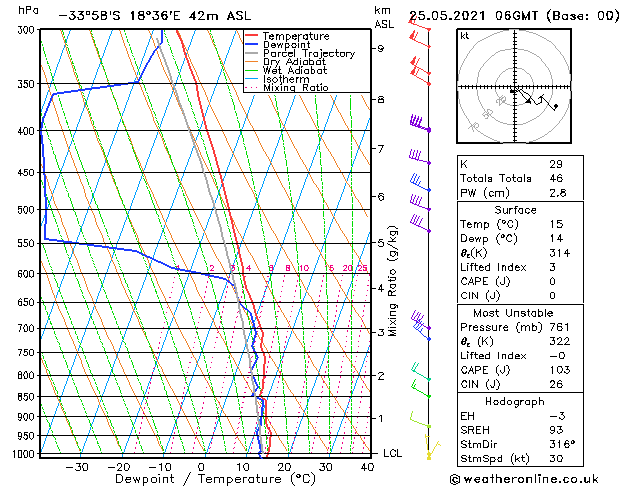Click the hodograph kt label
Screen dimensions: 629x486
[465, 36]
